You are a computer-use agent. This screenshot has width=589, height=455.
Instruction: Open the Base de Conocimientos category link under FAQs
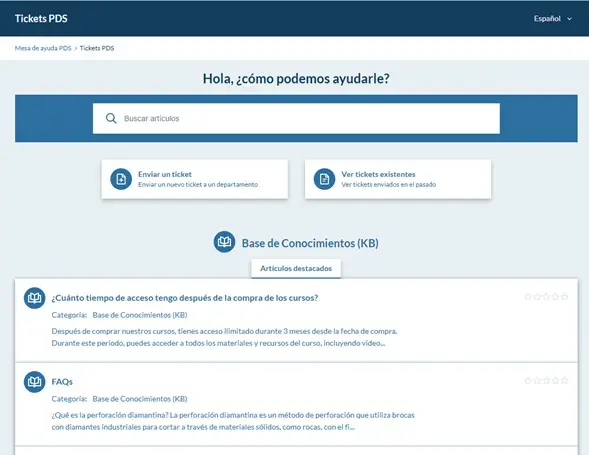click(140, 399)
